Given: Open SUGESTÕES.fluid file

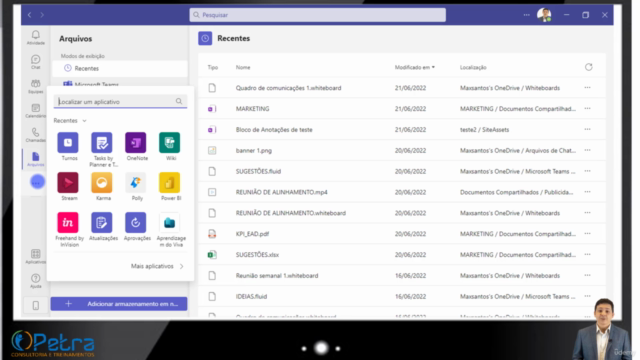Looking at the screenshot, I should (258, 171).
